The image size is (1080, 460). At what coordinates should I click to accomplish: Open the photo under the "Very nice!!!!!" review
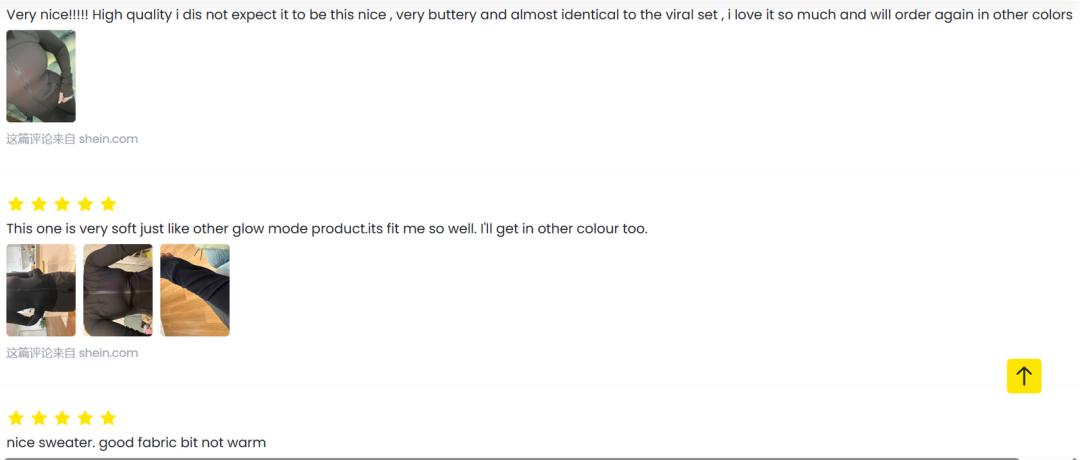coord(41,76)
